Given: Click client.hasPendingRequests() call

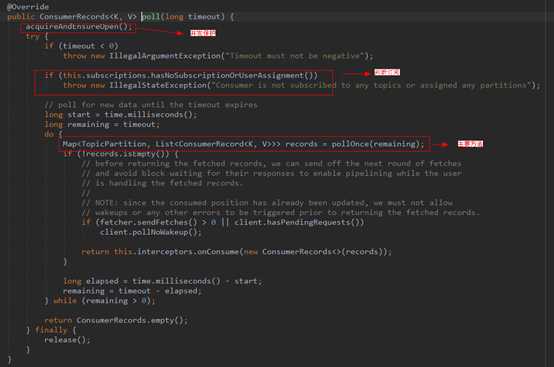Looking at the screenshot, I should click(297, 222).
